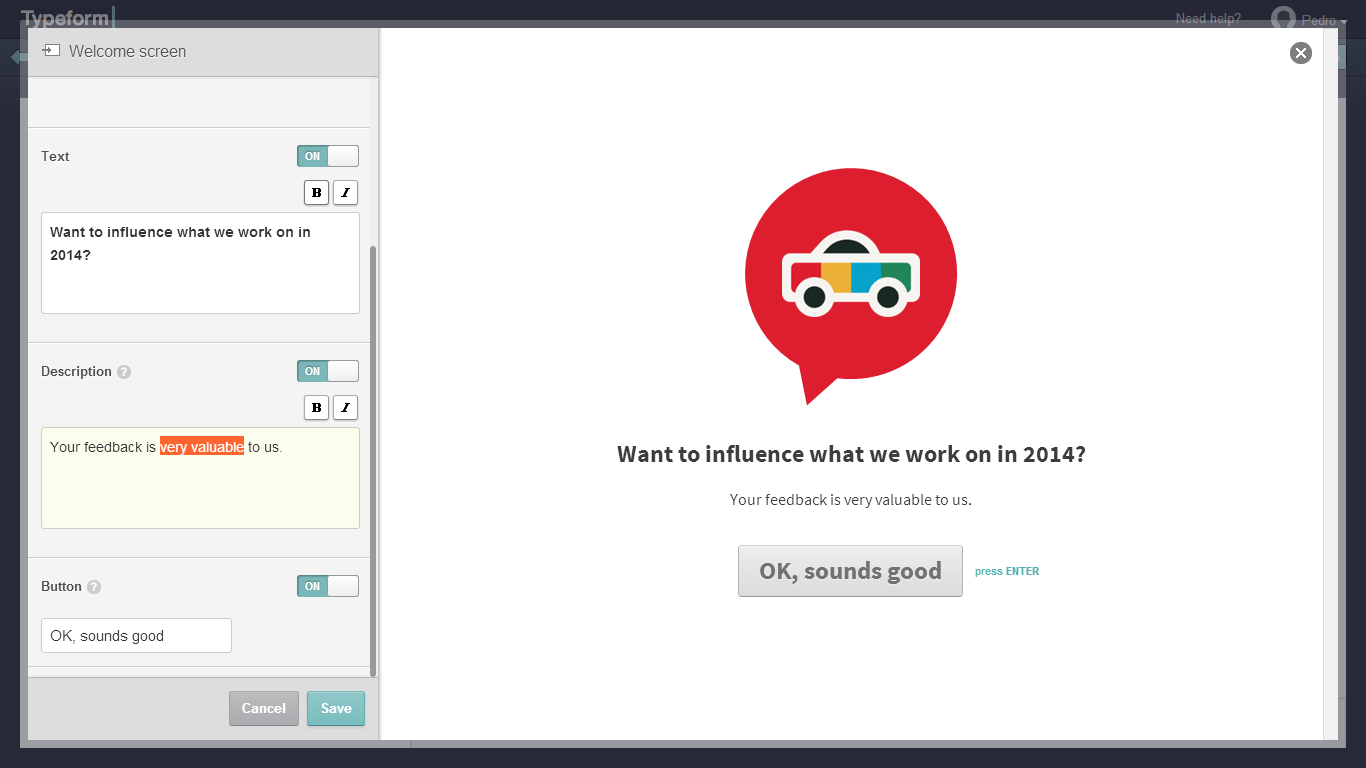Click the highlighted 'very valuable' text
This screenshot has width=1366, height=768.
click(x=202, y=447)
